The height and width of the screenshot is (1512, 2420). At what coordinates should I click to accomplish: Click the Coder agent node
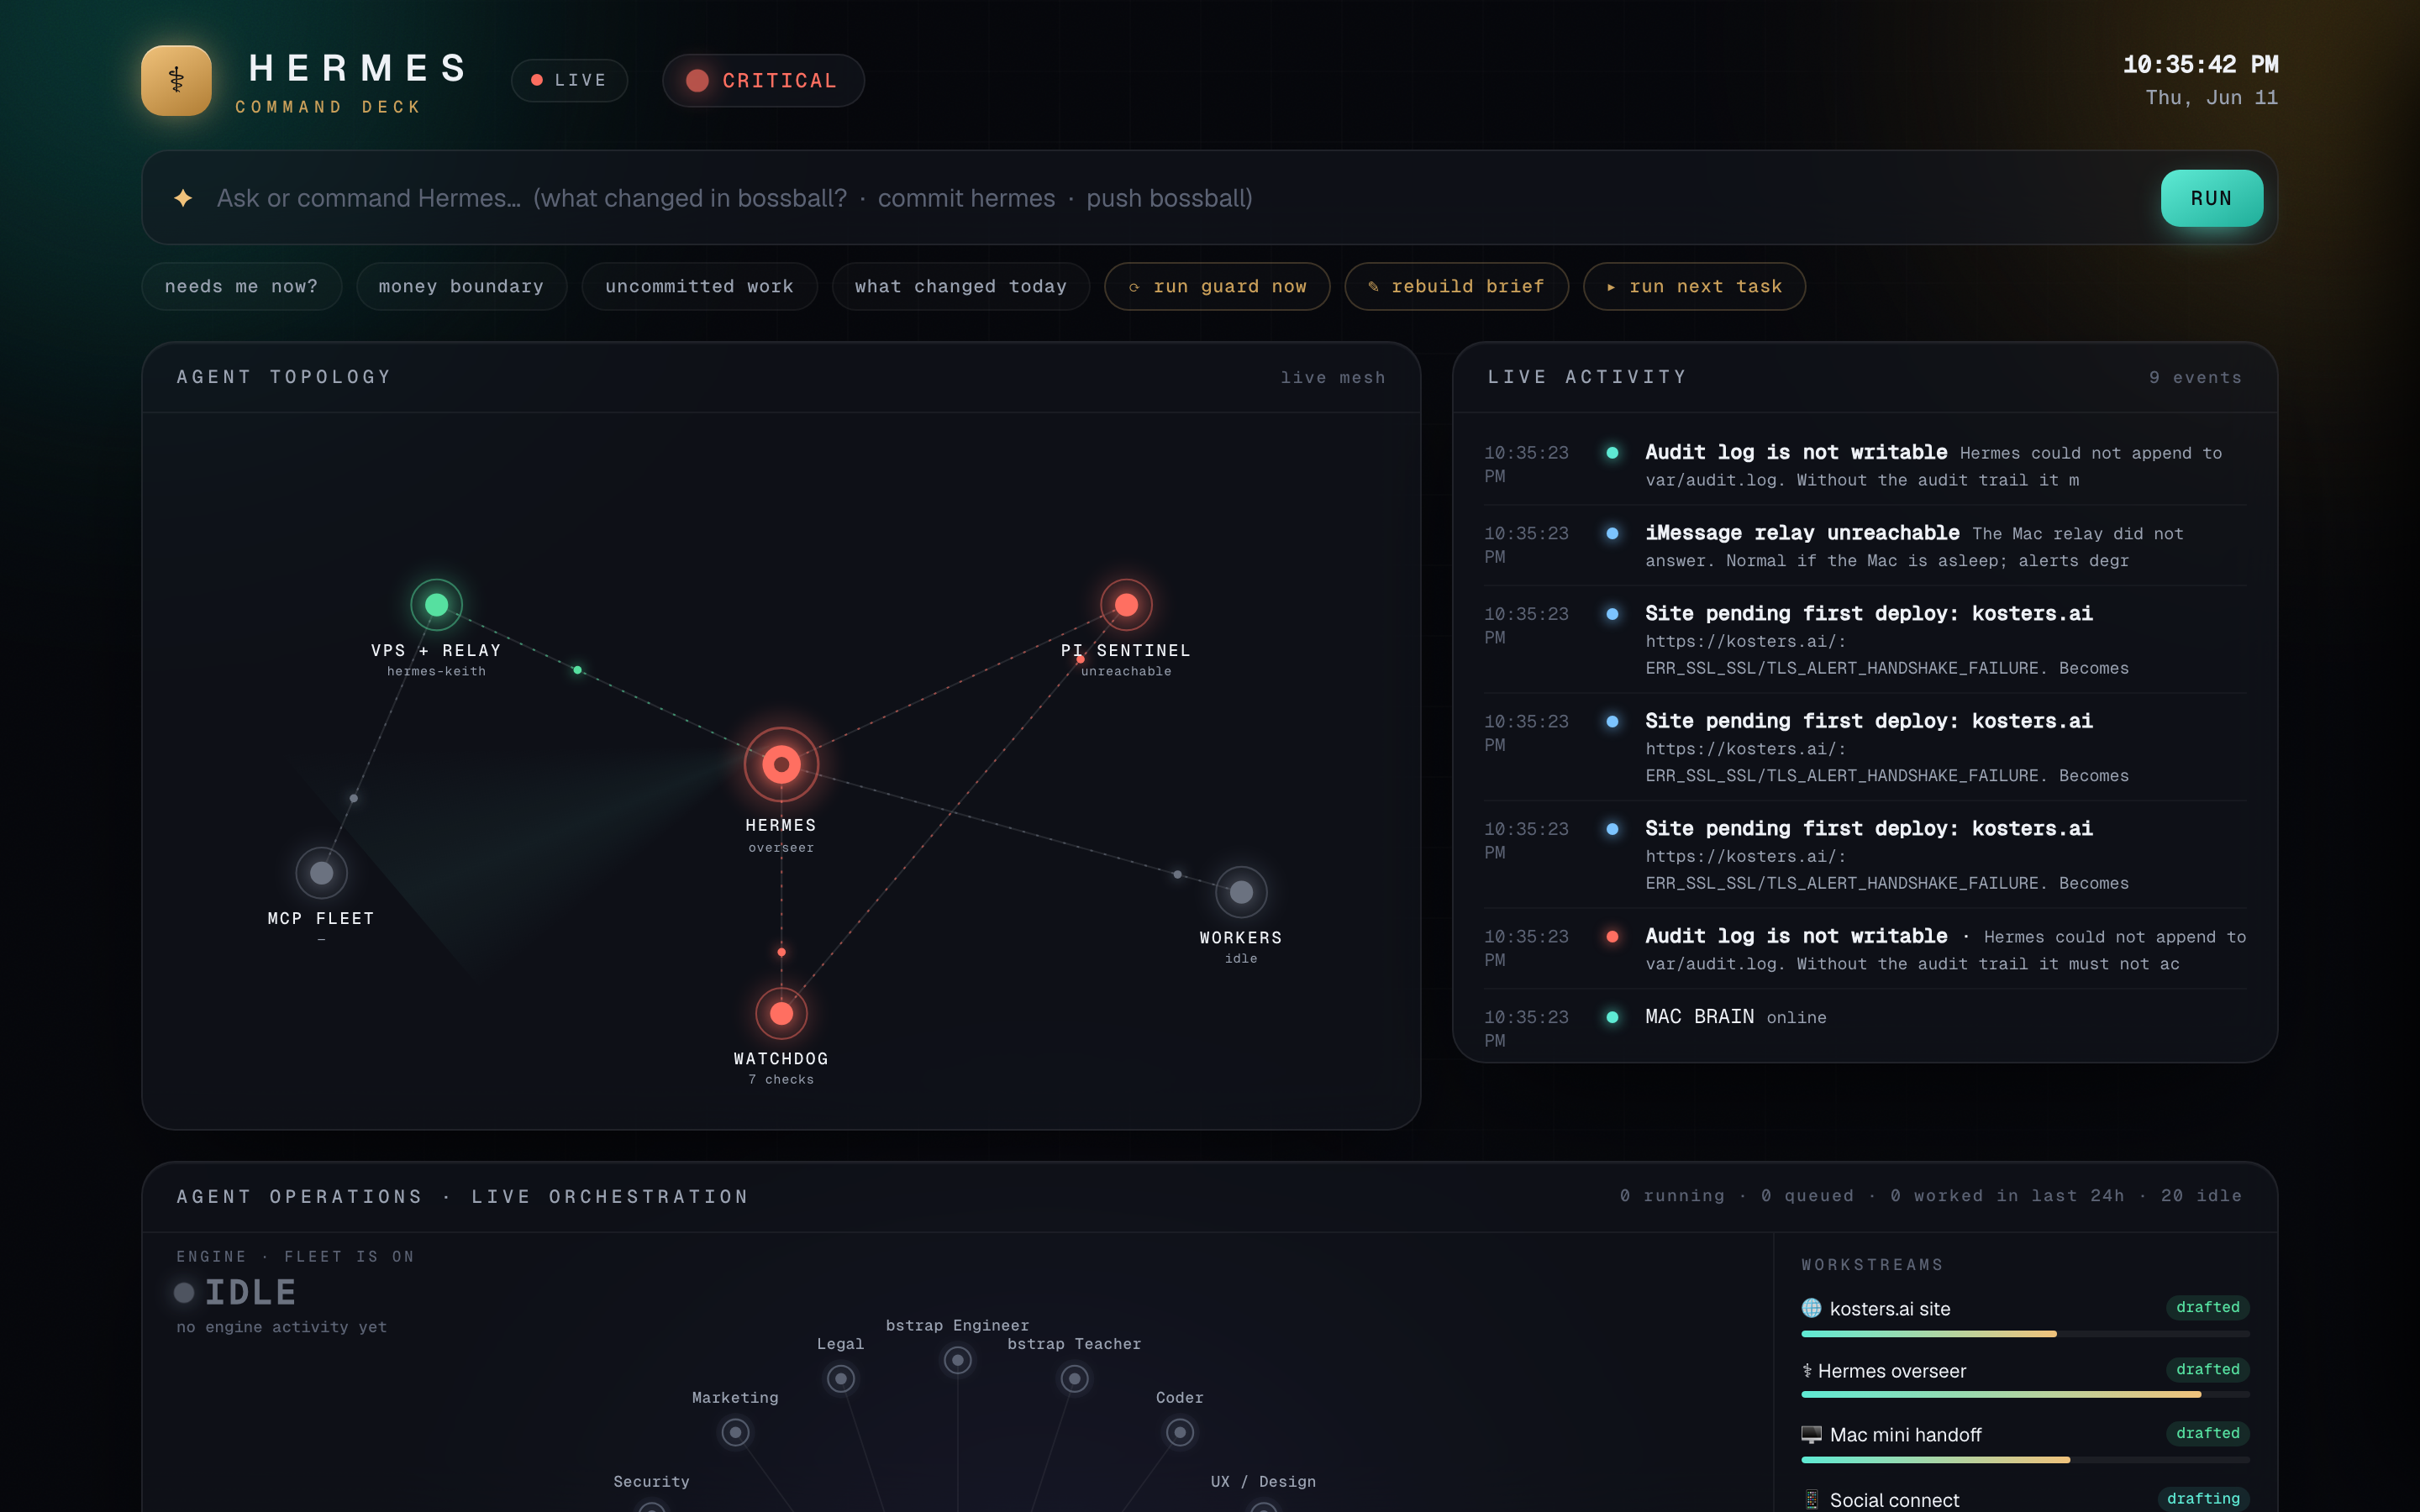point(1180,1433)
